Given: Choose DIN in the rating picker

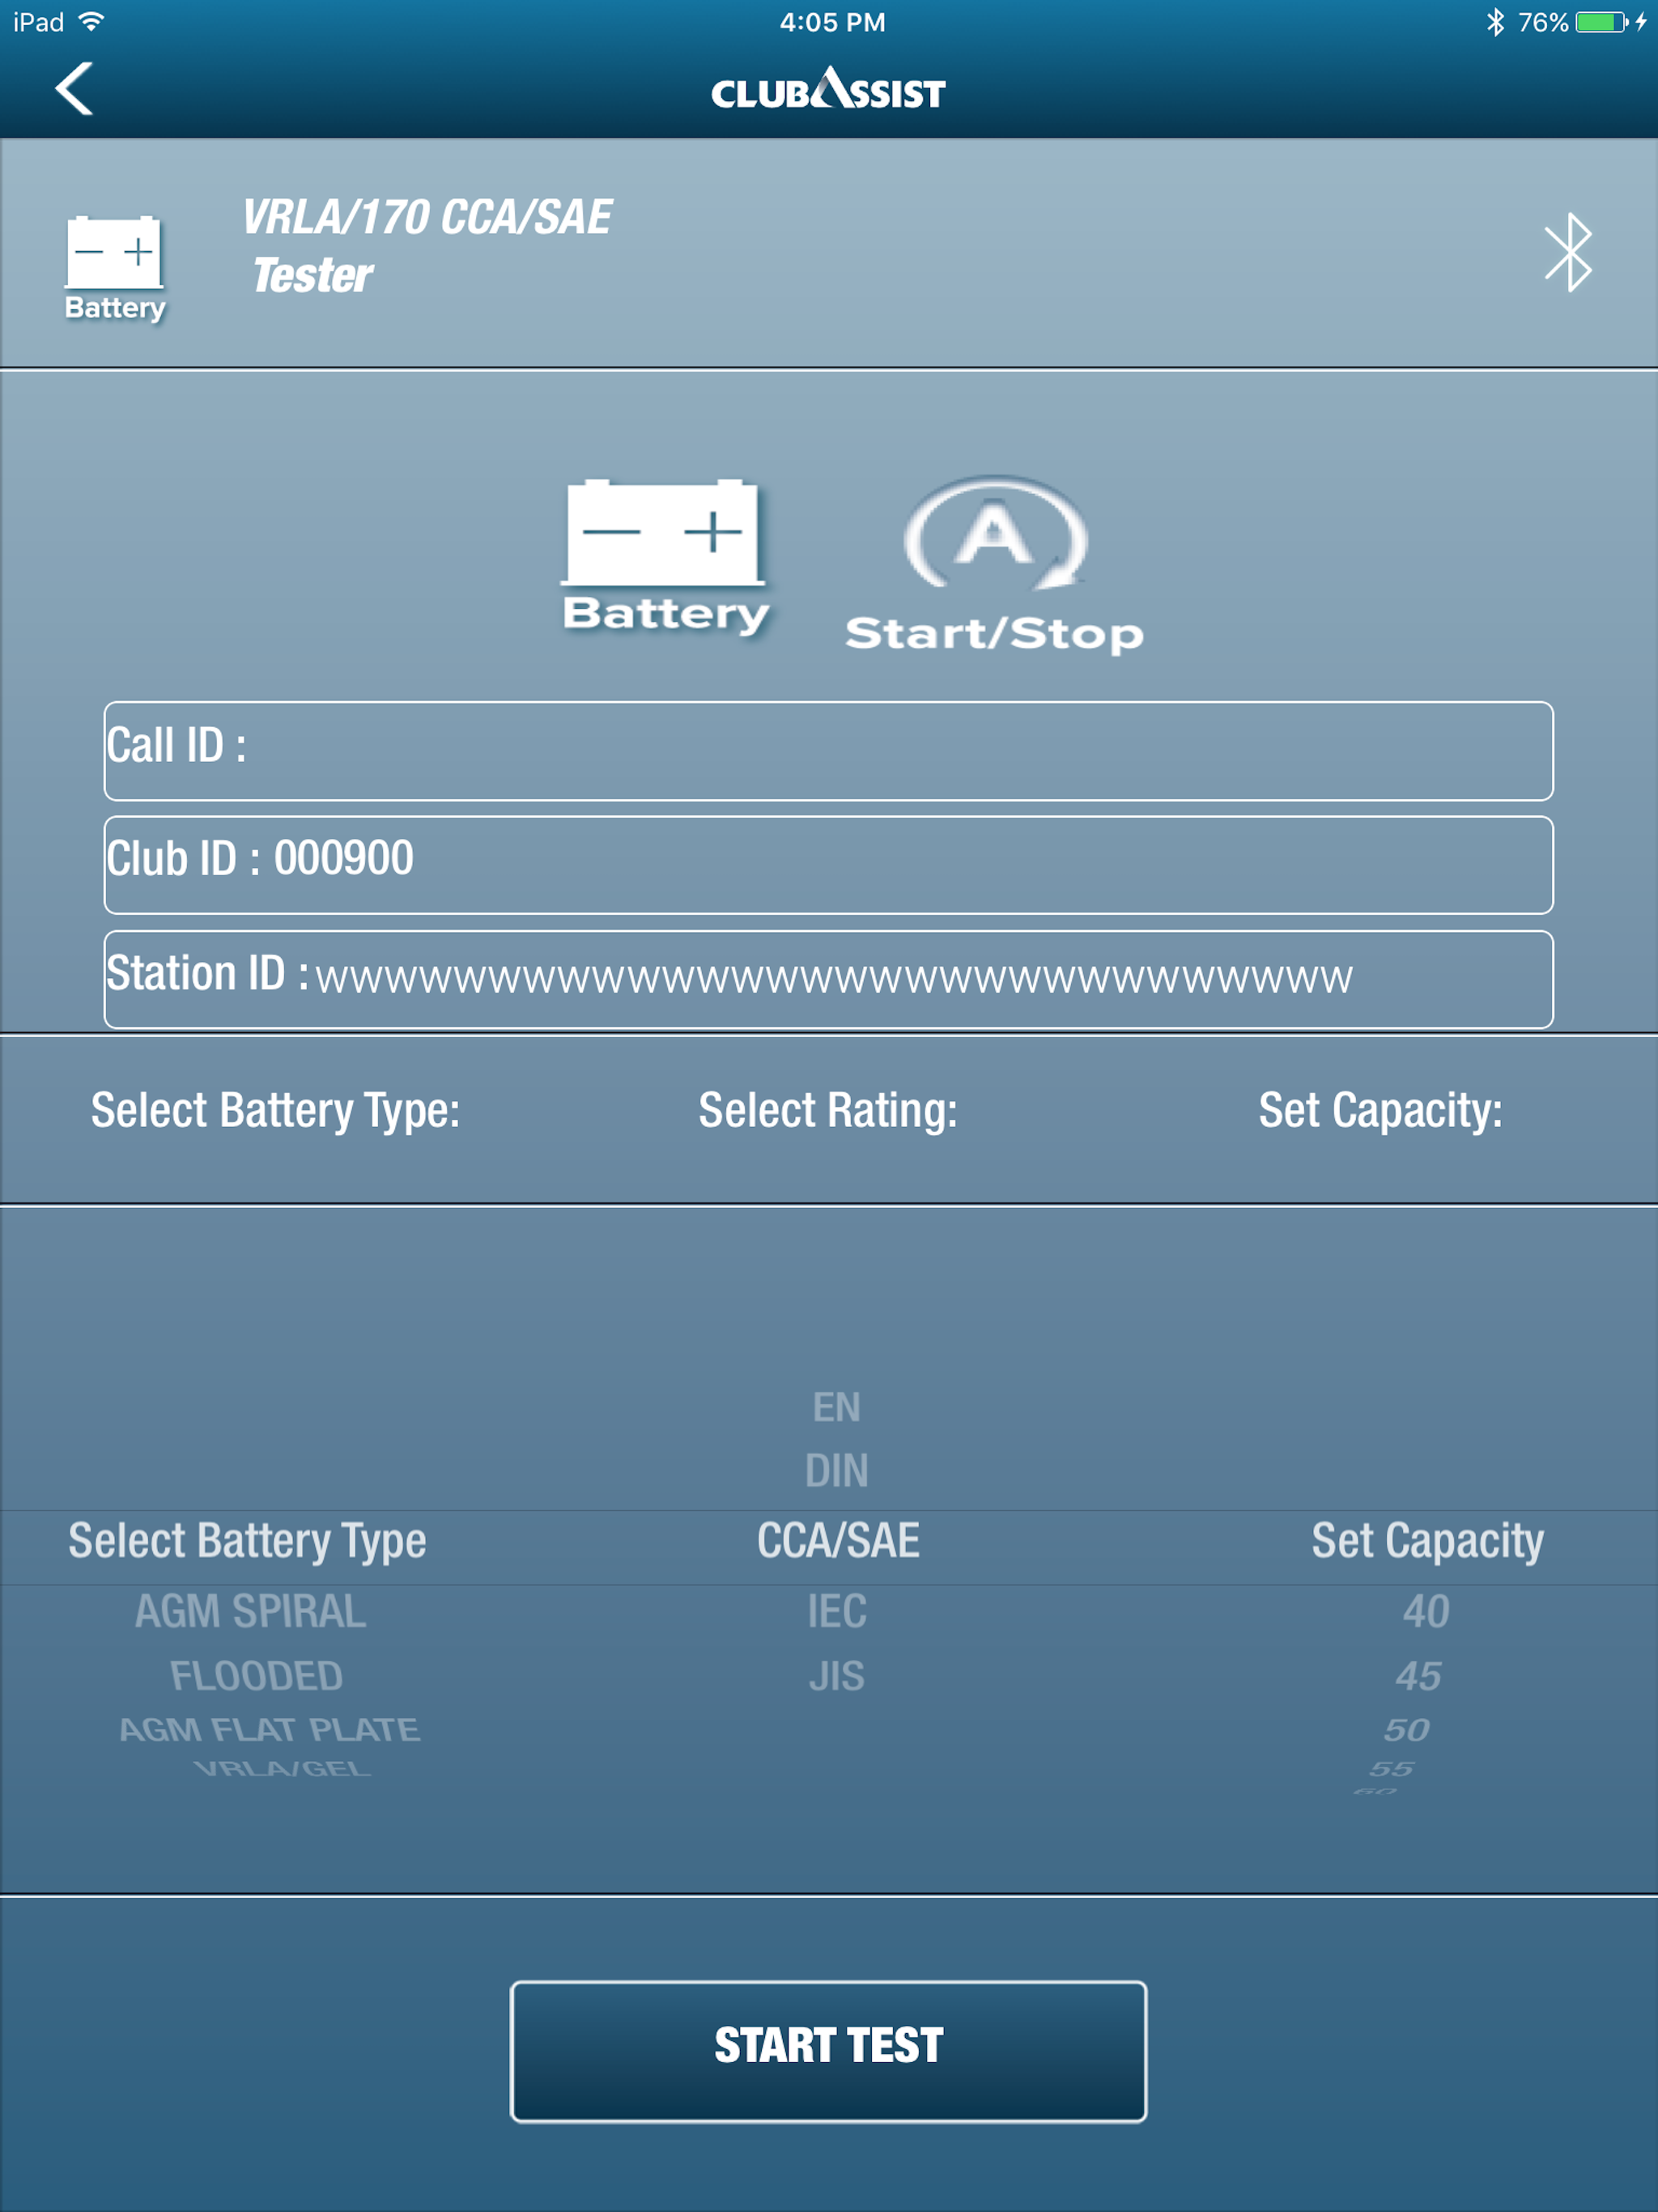Looking at the screenshot, I should 836,1471.
